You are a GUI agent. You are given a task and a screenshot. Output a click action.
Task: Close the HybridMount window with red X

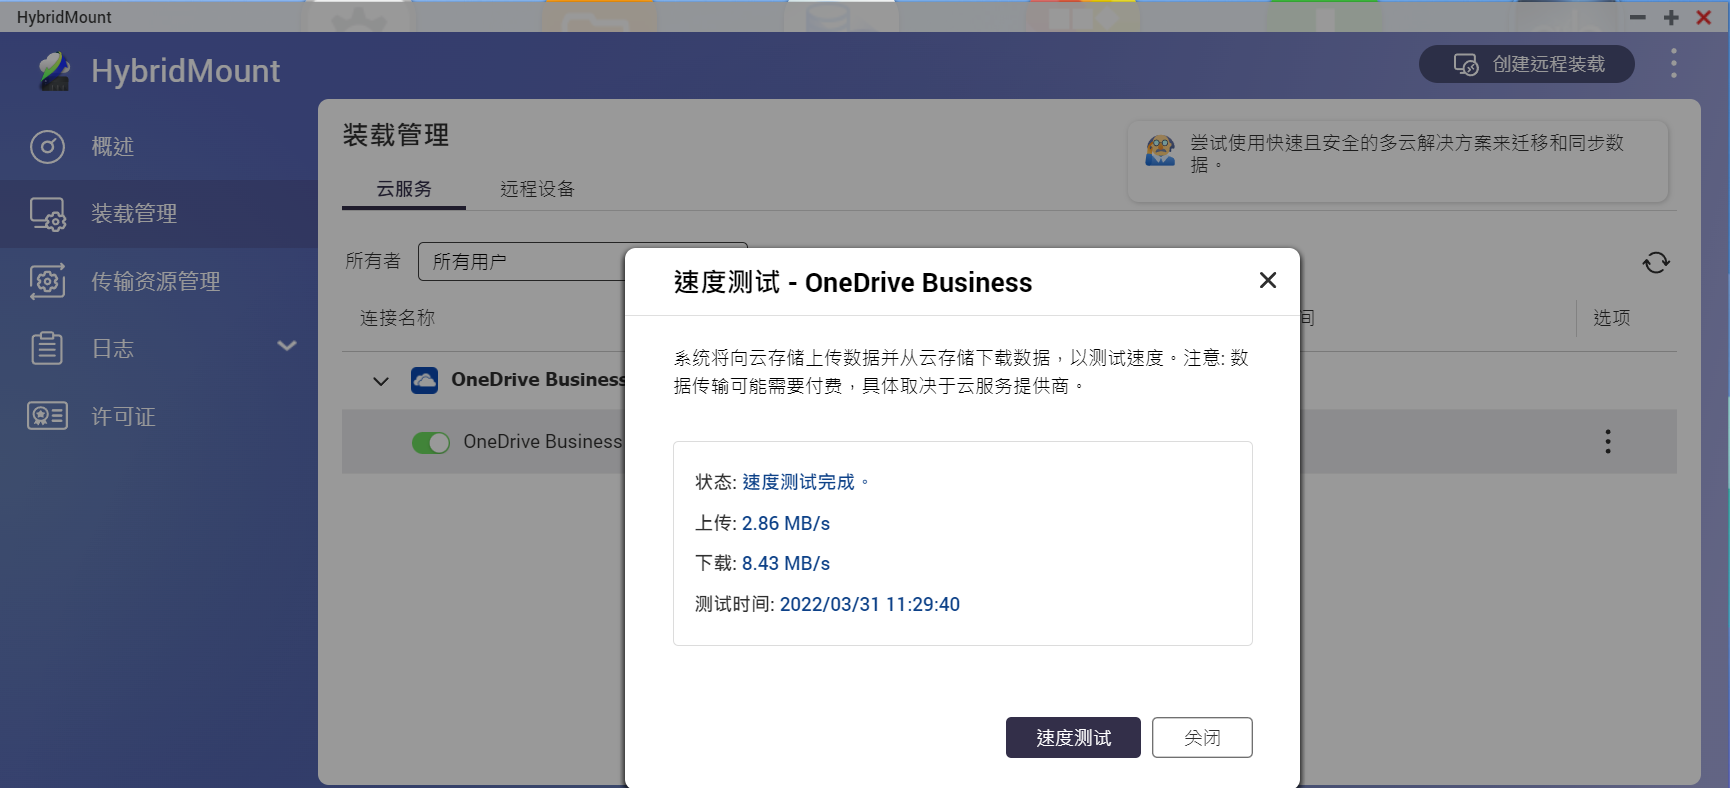(x=1704, y=17)
